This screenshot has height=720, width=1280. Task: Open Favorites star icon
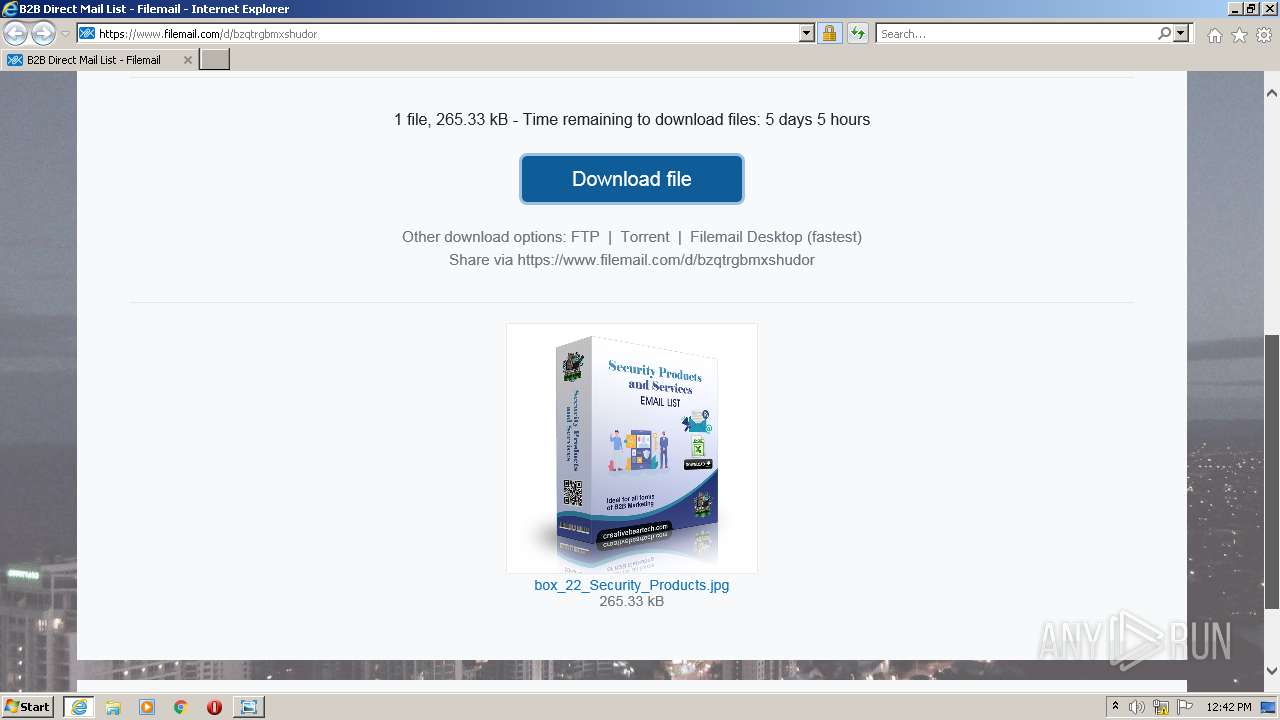(1239, 35)
